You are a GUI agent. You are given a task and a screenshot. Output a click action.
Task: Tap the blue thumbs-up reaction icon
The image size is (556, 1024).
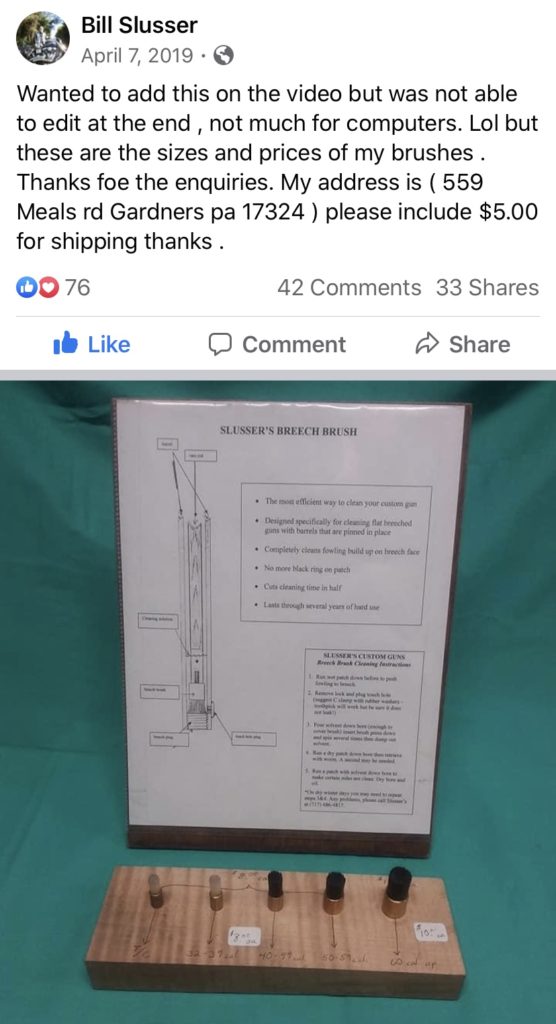(x=26, y=287)
